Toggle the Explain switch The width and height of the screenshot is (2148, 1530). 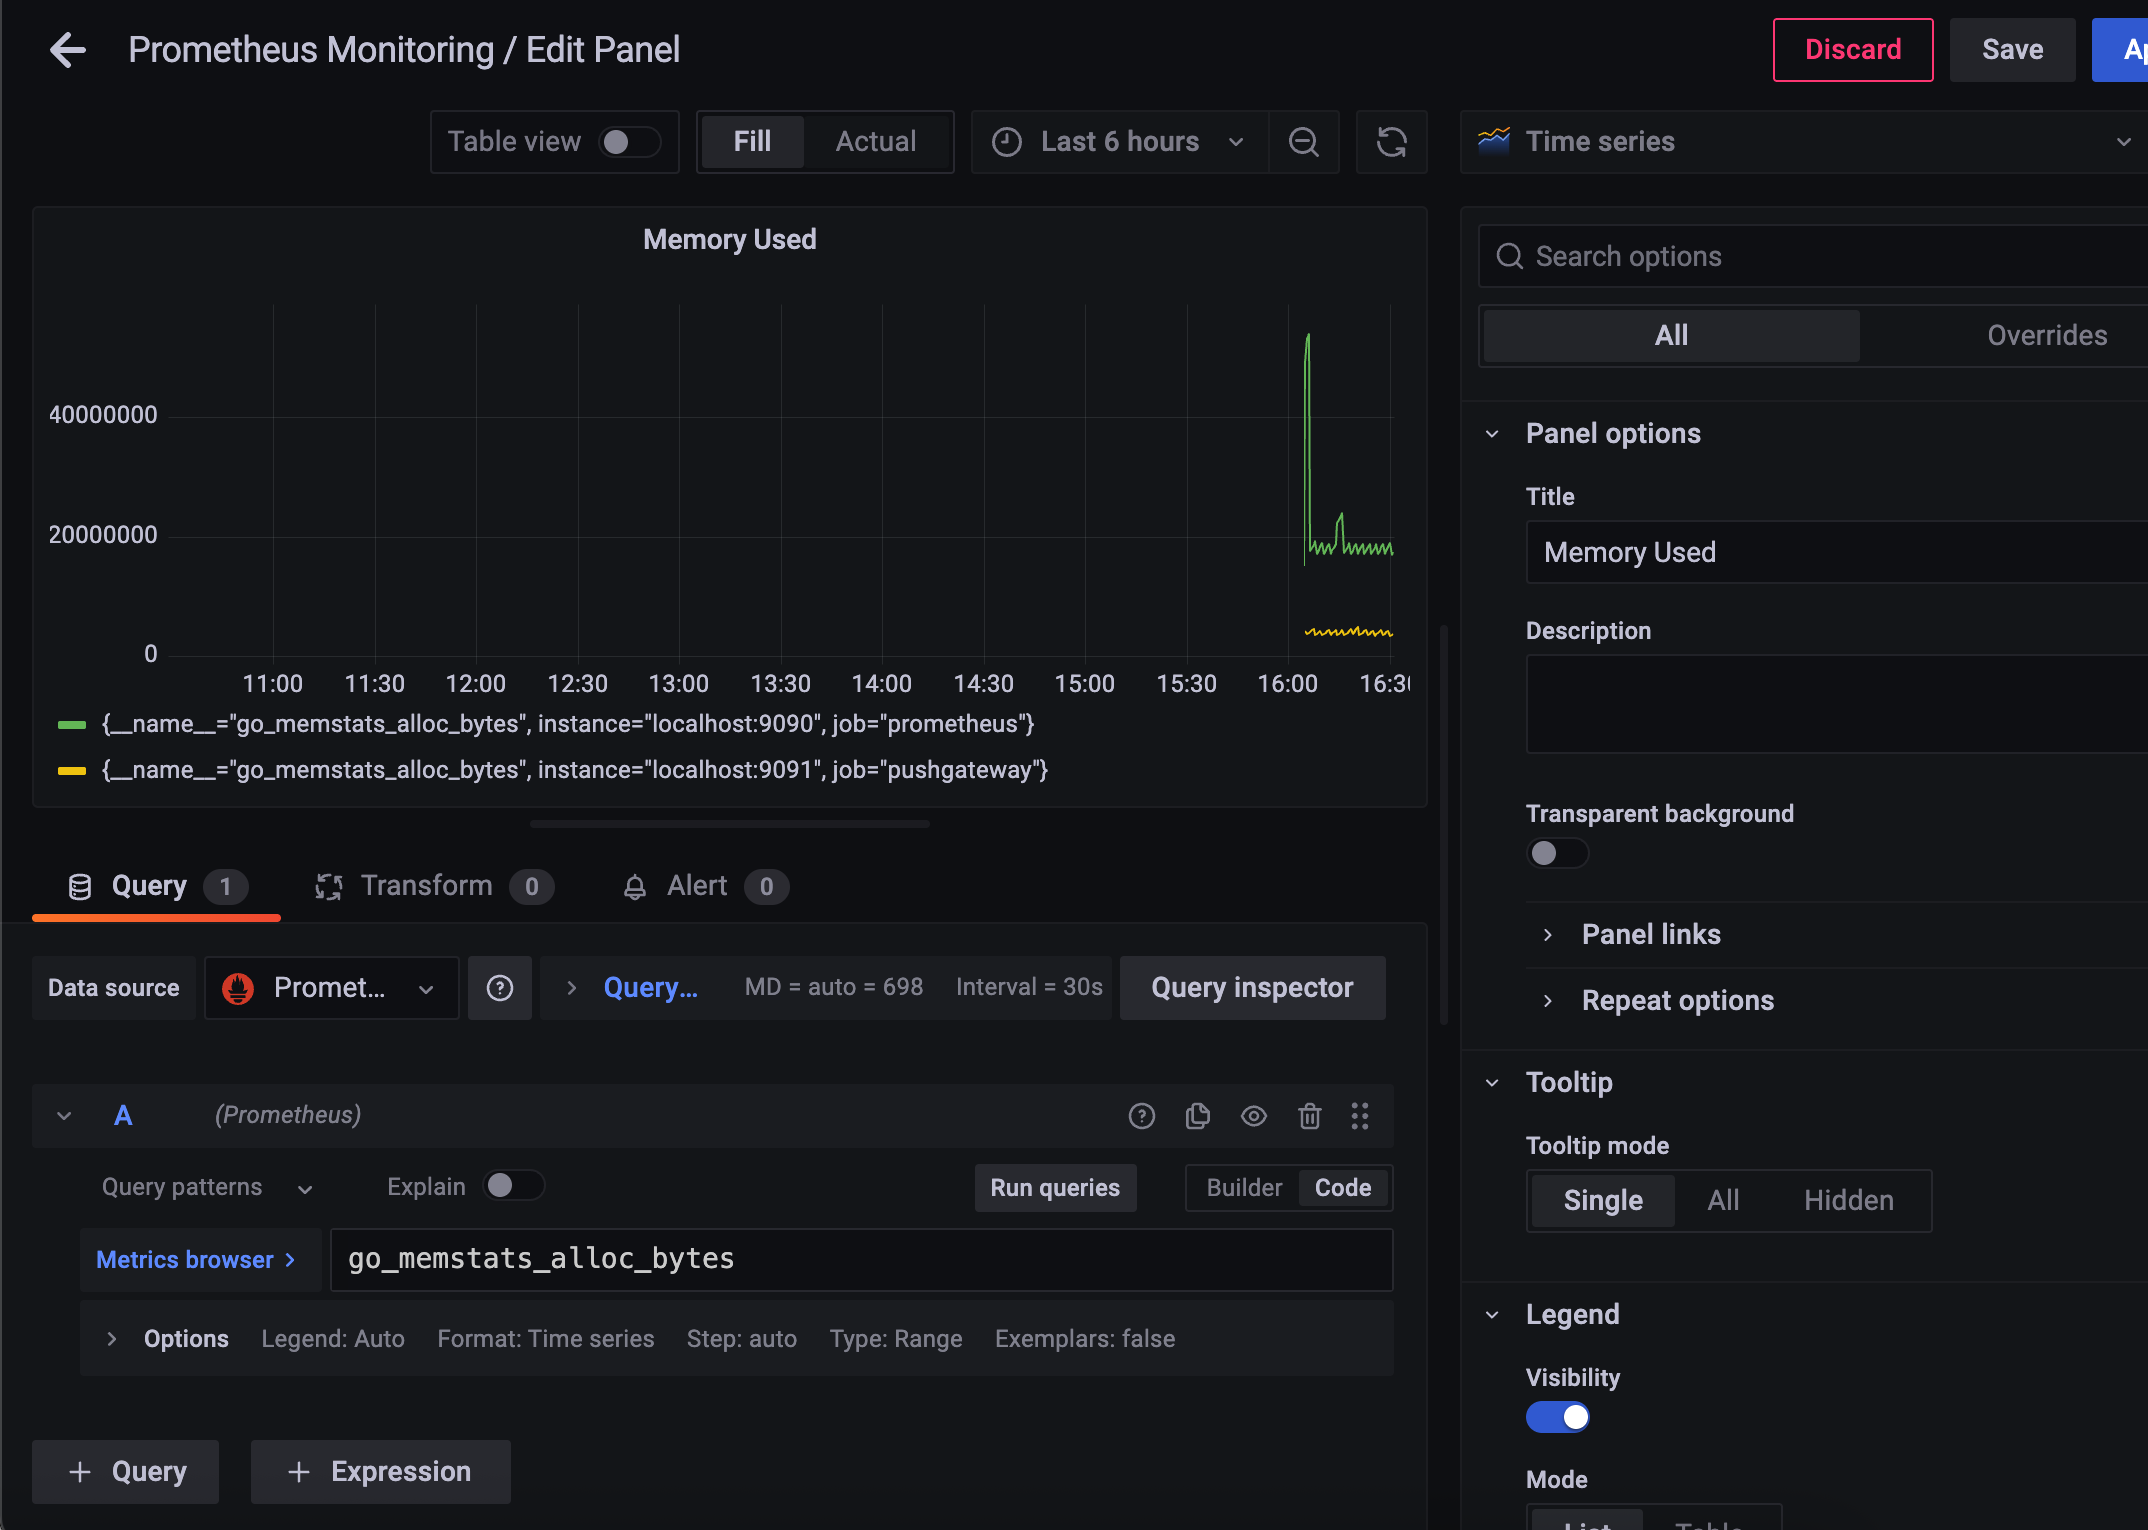coord(513,1186)
